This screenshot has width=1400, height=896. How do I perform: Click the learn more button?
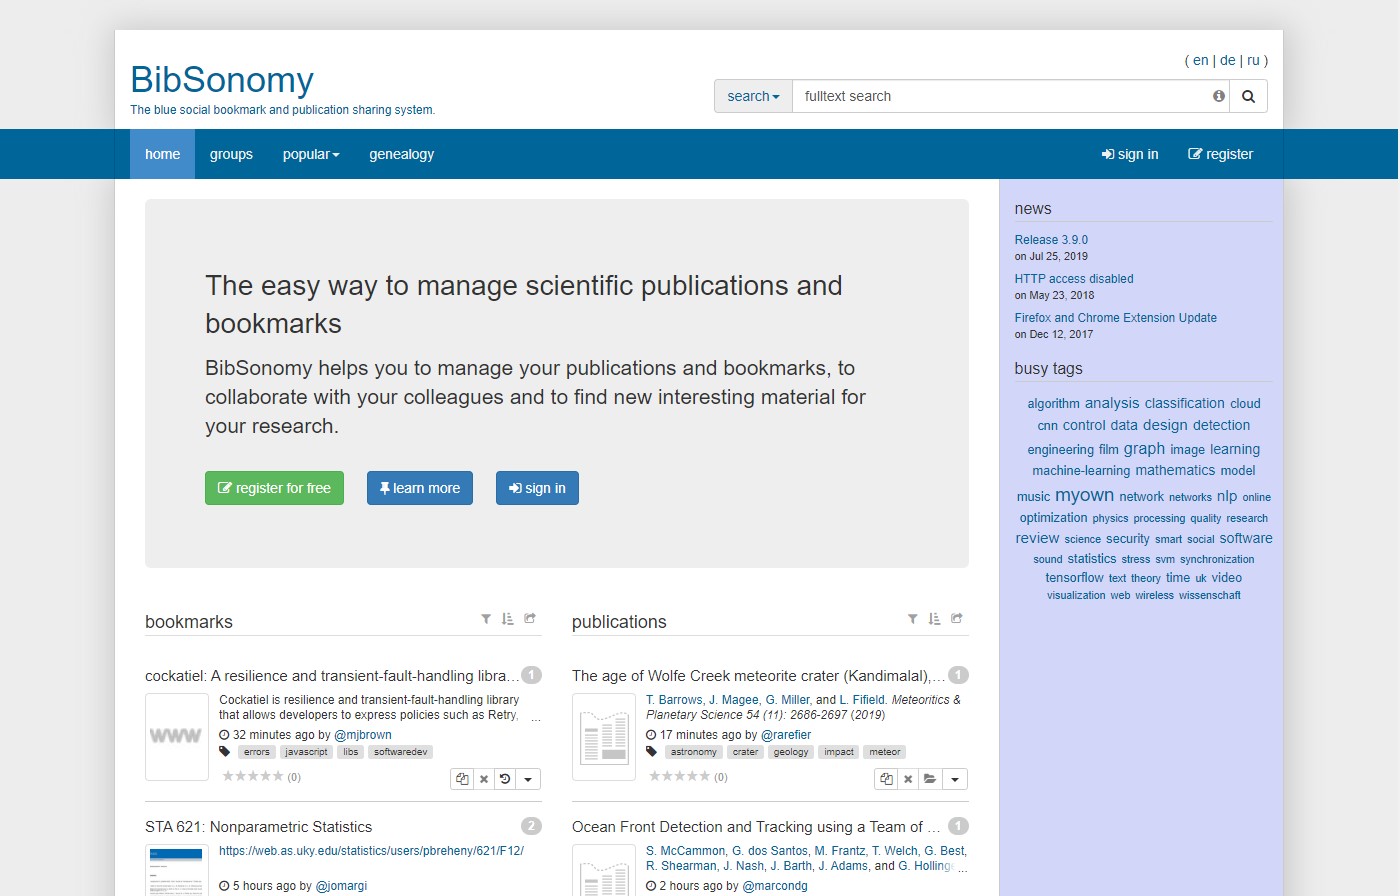pyautogui.click(x=420, y=488)
